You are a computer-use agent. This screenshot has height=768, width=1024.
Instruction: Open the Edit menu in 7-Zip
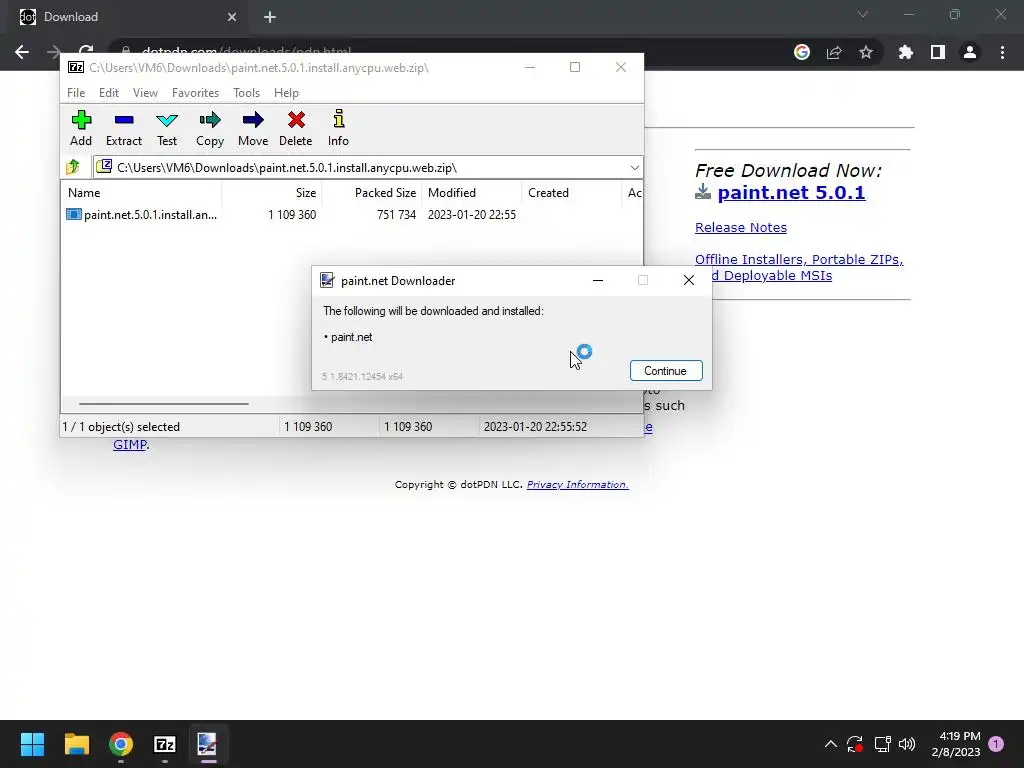[x=108, y=93]
